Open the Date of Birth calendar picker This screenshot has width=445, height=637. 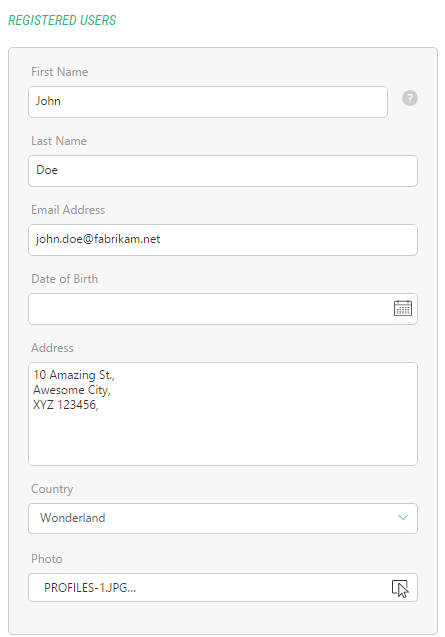coord(403,308)
